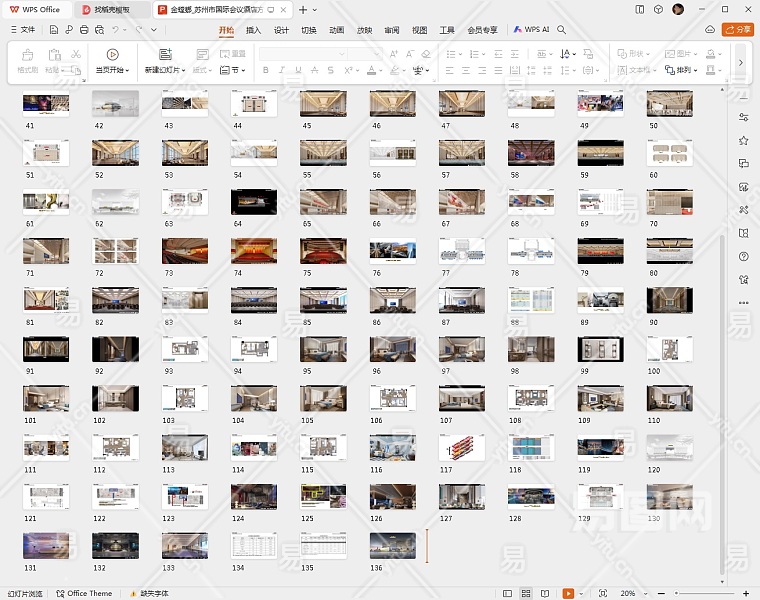Start the slideshow from the status bar
The image size is (760, 600).
[568, 593]
